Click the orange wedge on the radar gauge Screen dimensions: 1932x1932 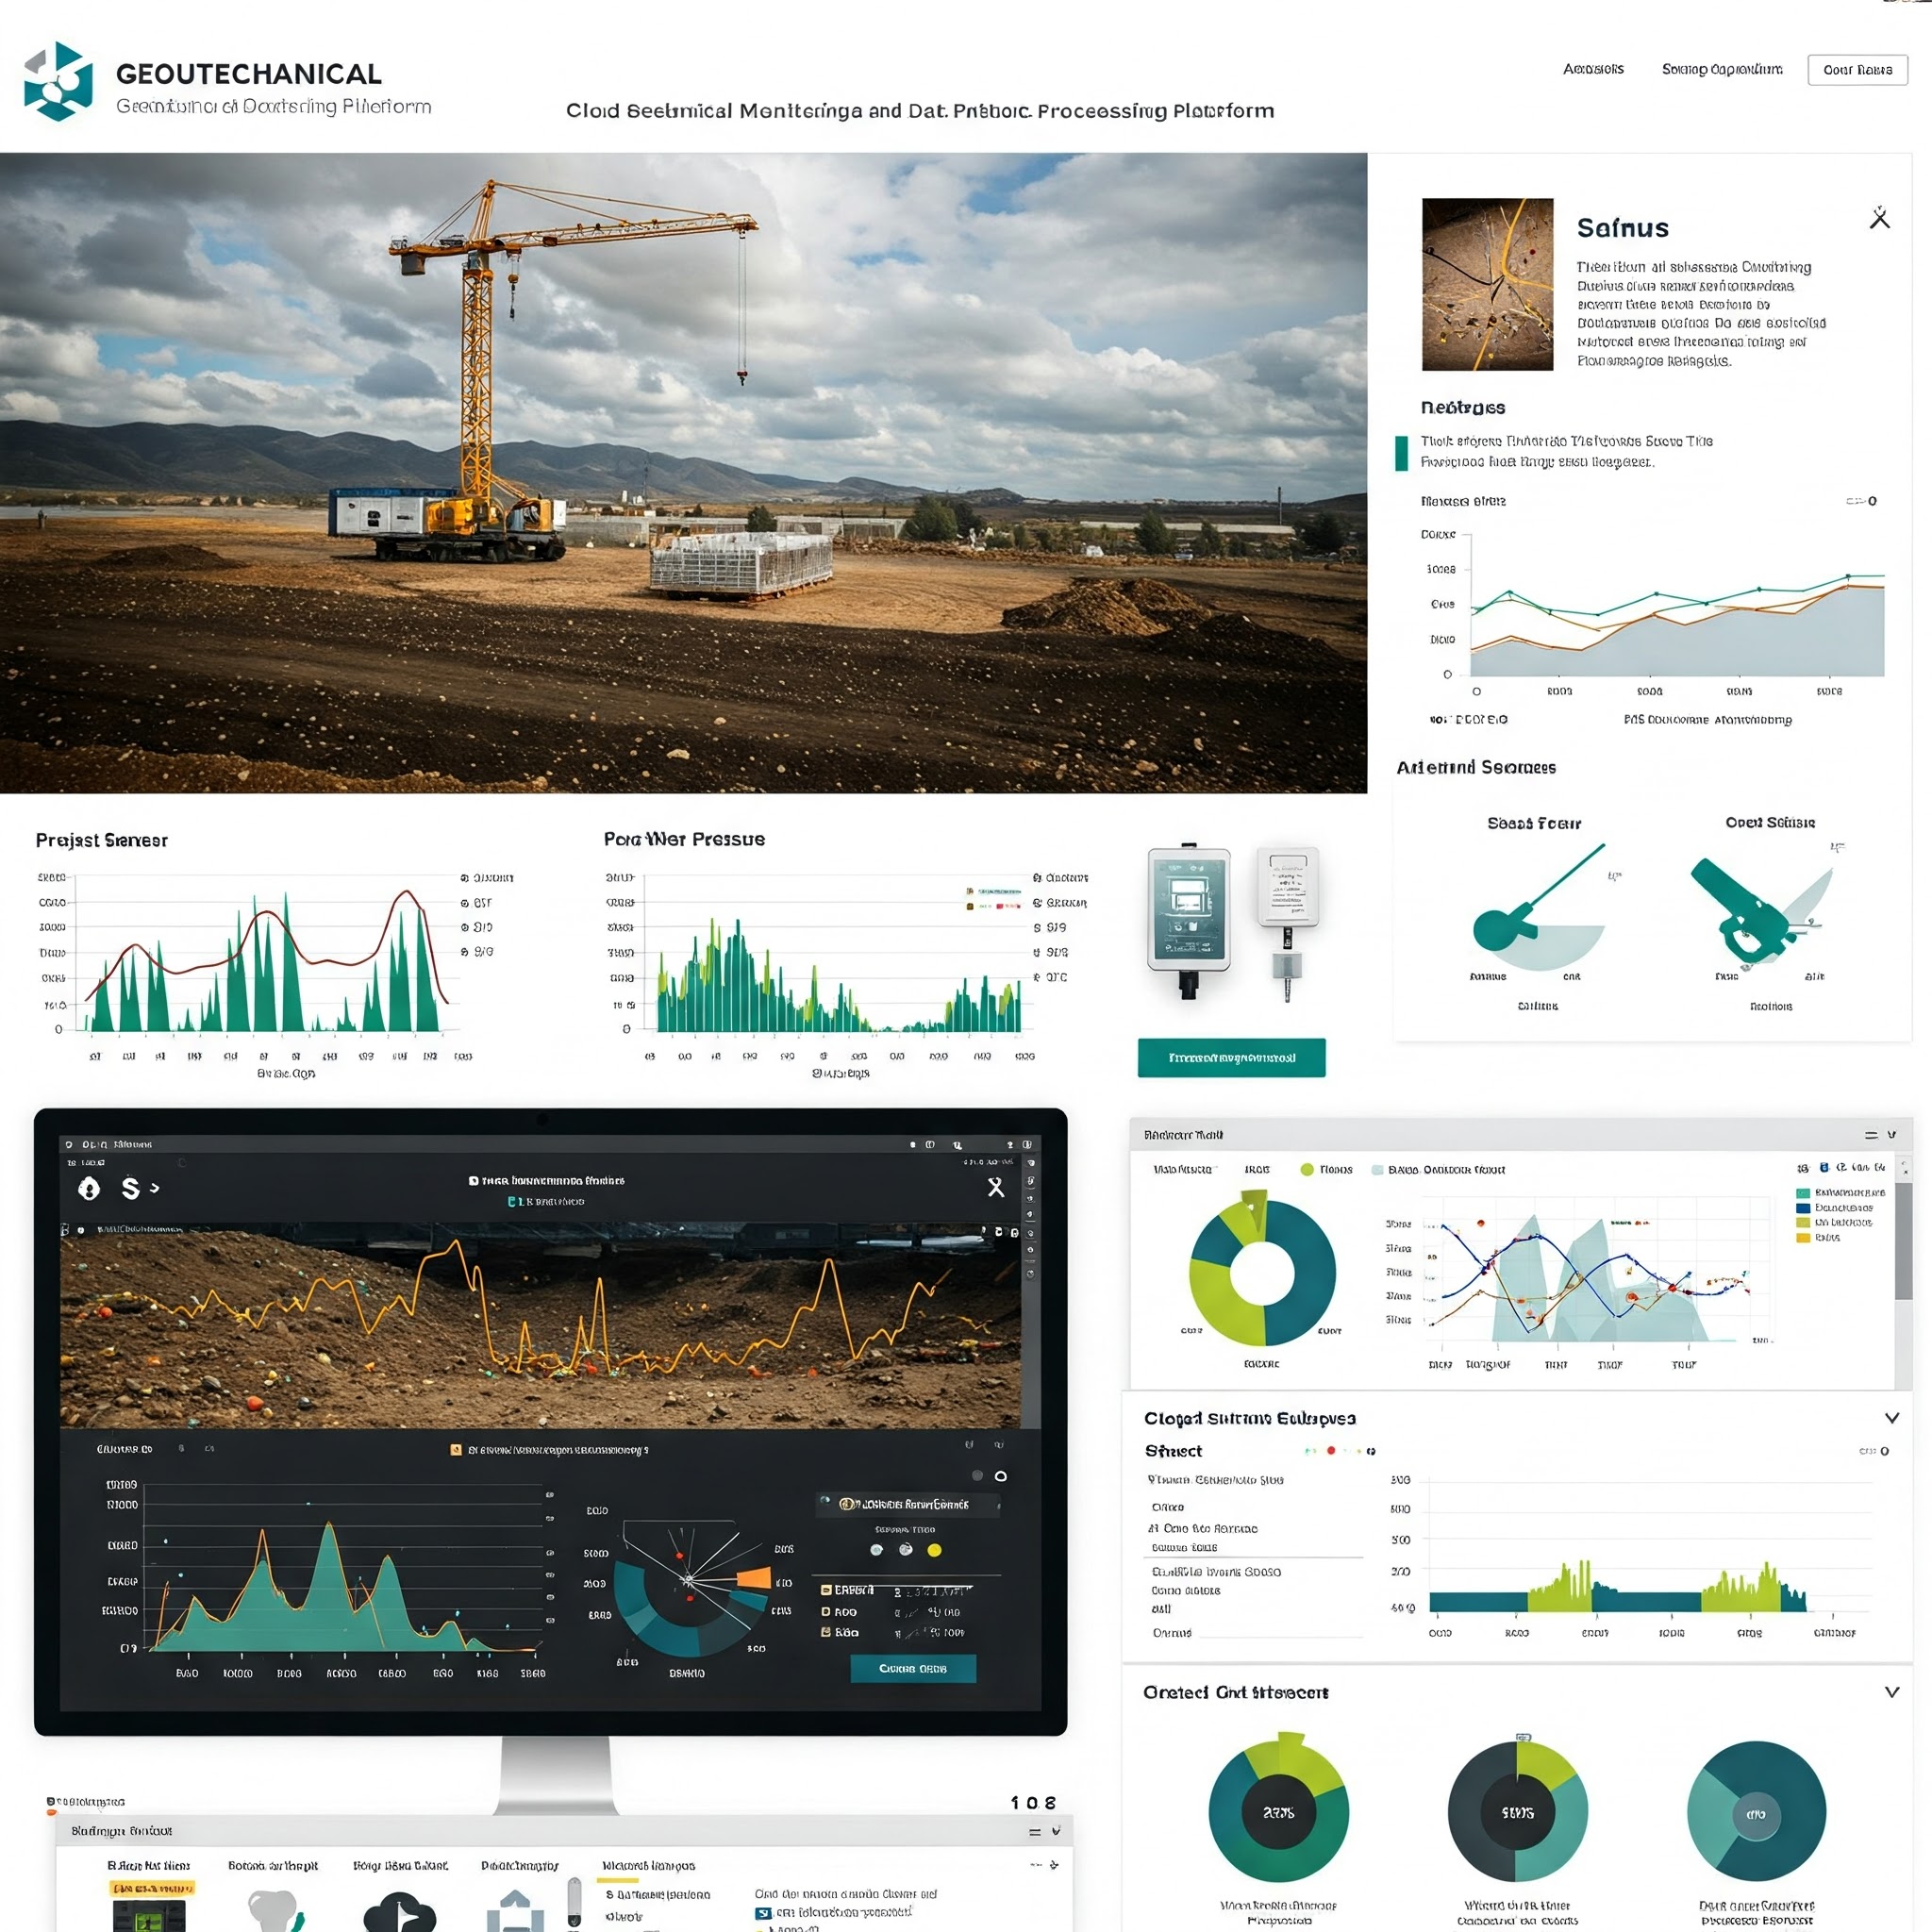point(753,1578)
